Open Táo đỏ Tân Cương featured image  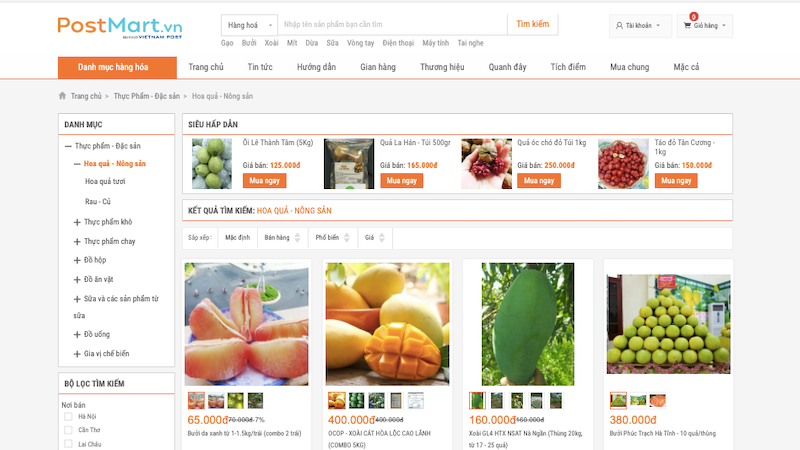[623, 164]
